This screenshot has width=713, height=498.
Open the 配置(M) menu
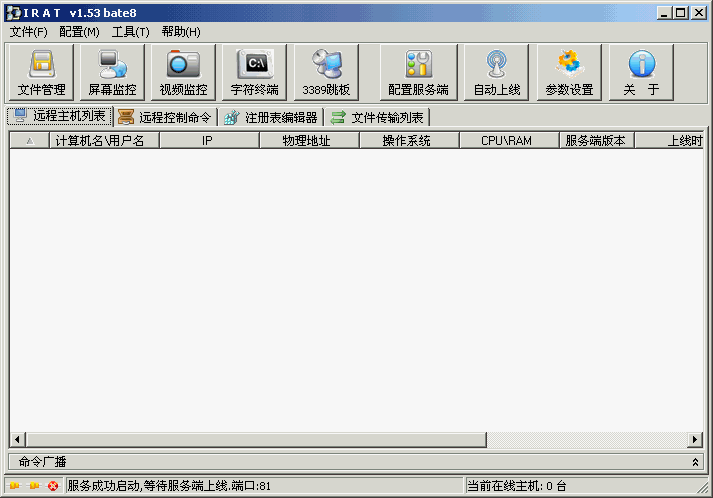79,32
